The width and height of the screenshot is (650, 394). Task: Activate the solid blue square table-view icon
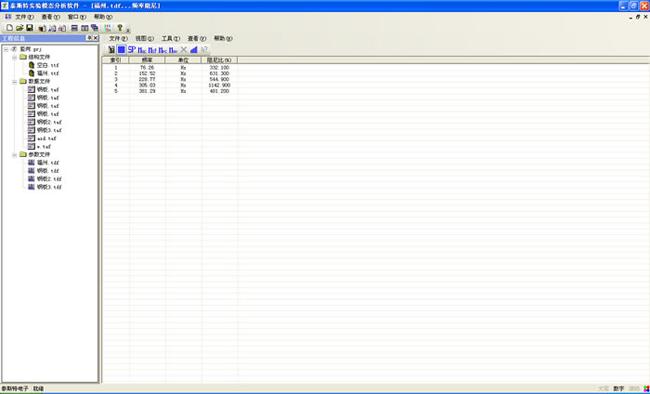point(121,49)
